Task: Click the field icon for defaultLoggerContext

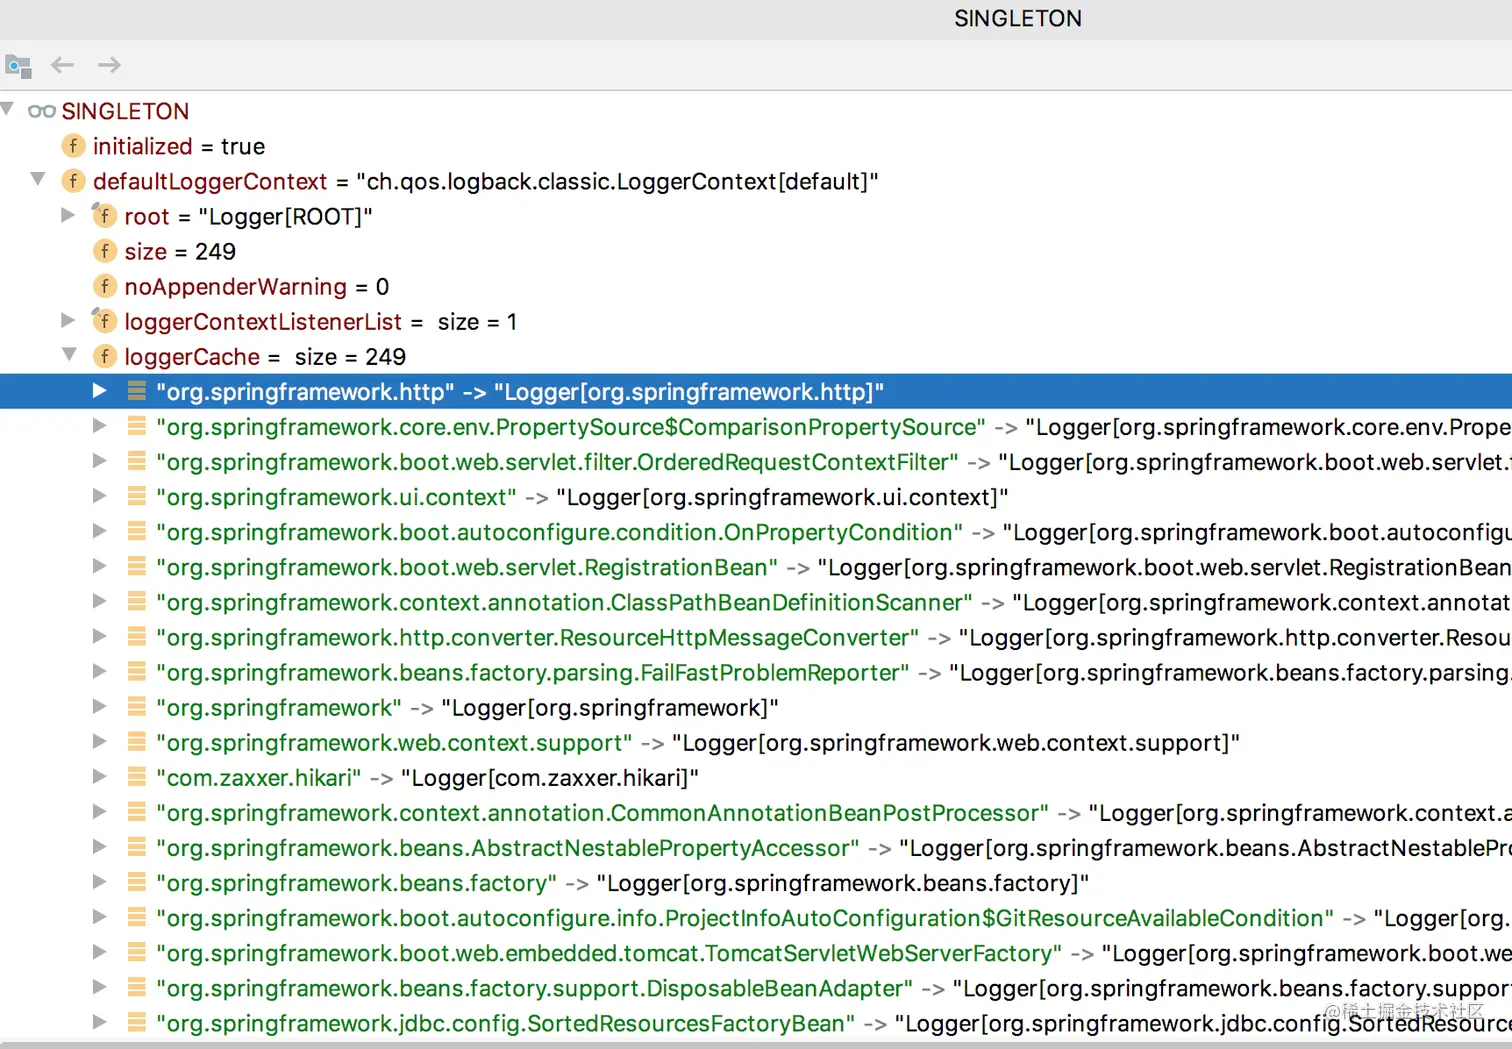Action: [x=73, y=181]
